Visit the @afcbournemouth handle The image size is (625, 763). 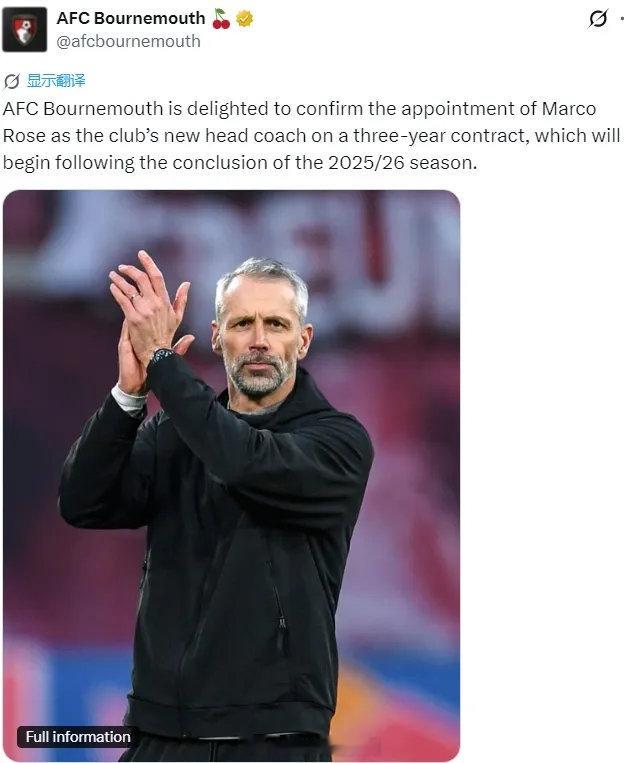129,41
